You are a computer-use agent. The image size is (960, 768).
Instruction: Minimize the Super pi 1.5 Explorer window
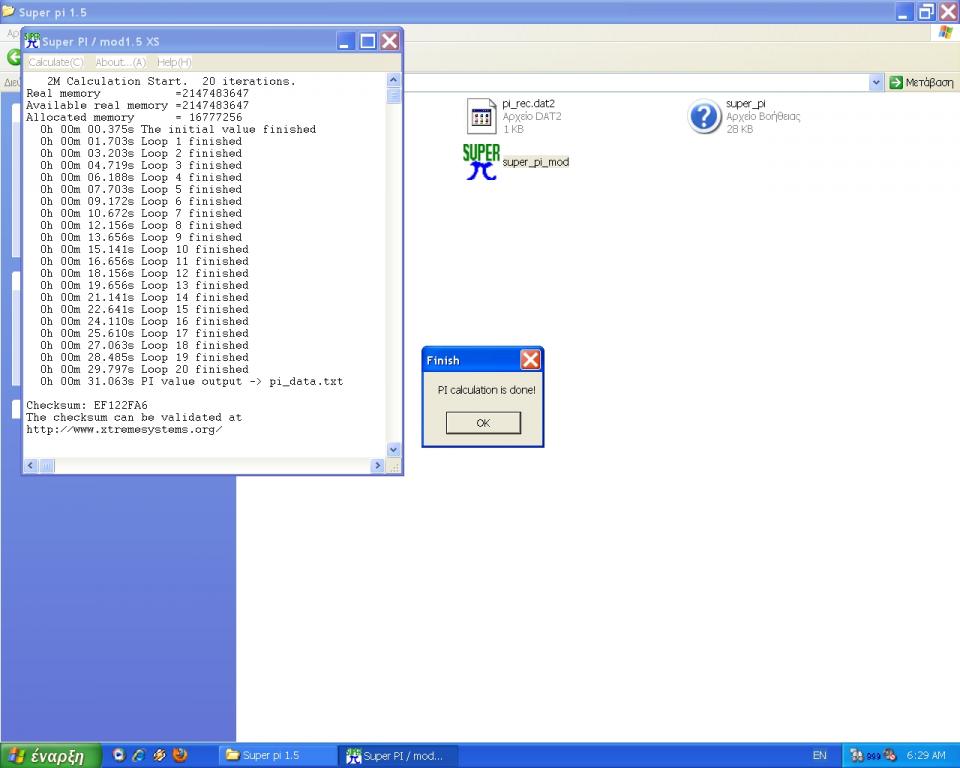pos(904,12)
